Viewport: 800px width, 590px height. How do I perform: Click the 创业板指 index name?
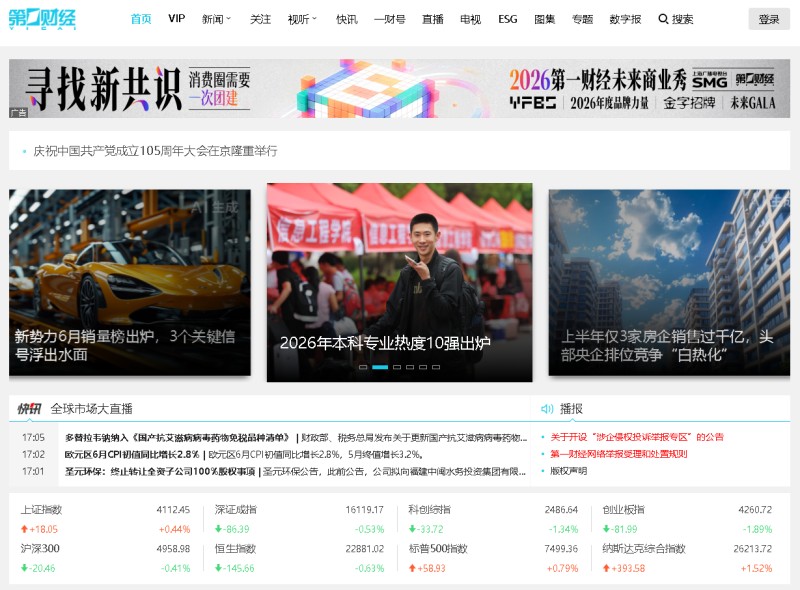click(623, 509)
